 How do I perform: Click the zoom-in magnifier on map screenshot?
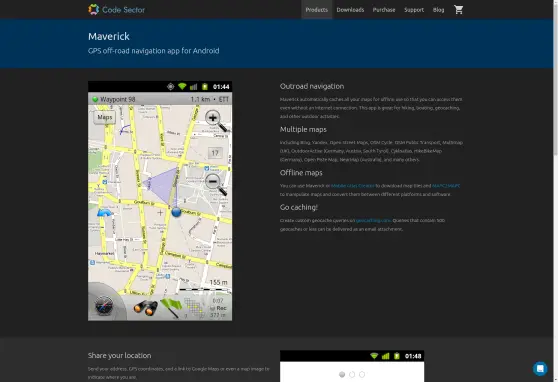[x=216, y=121]
